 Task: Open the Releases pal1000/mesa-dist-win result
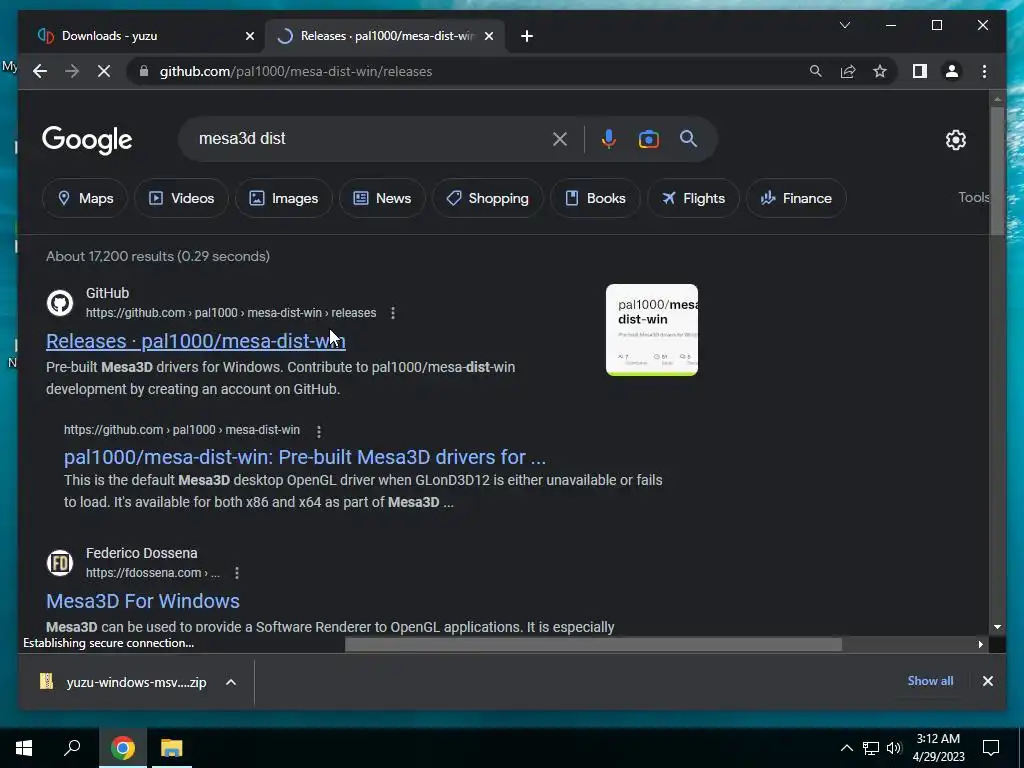click(x=196, y=341)
